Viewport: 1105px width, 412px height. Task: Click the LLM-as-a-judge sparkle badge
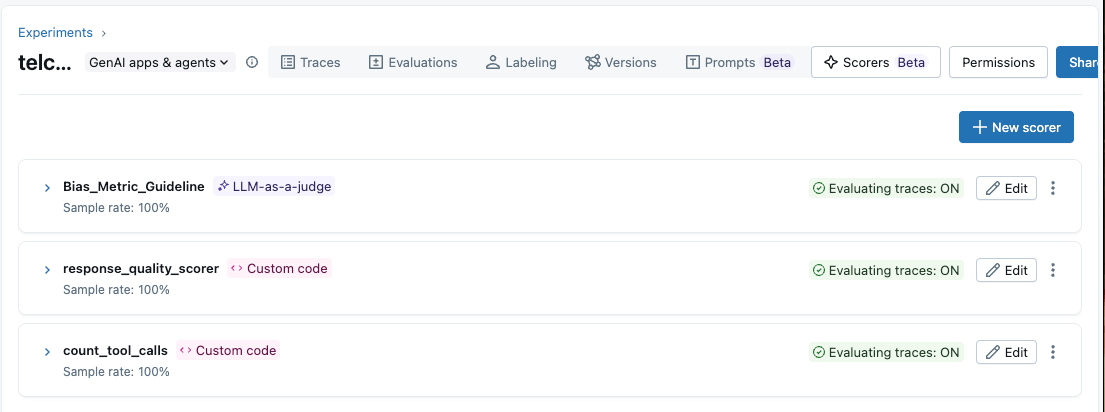click(x=274, y=186)
